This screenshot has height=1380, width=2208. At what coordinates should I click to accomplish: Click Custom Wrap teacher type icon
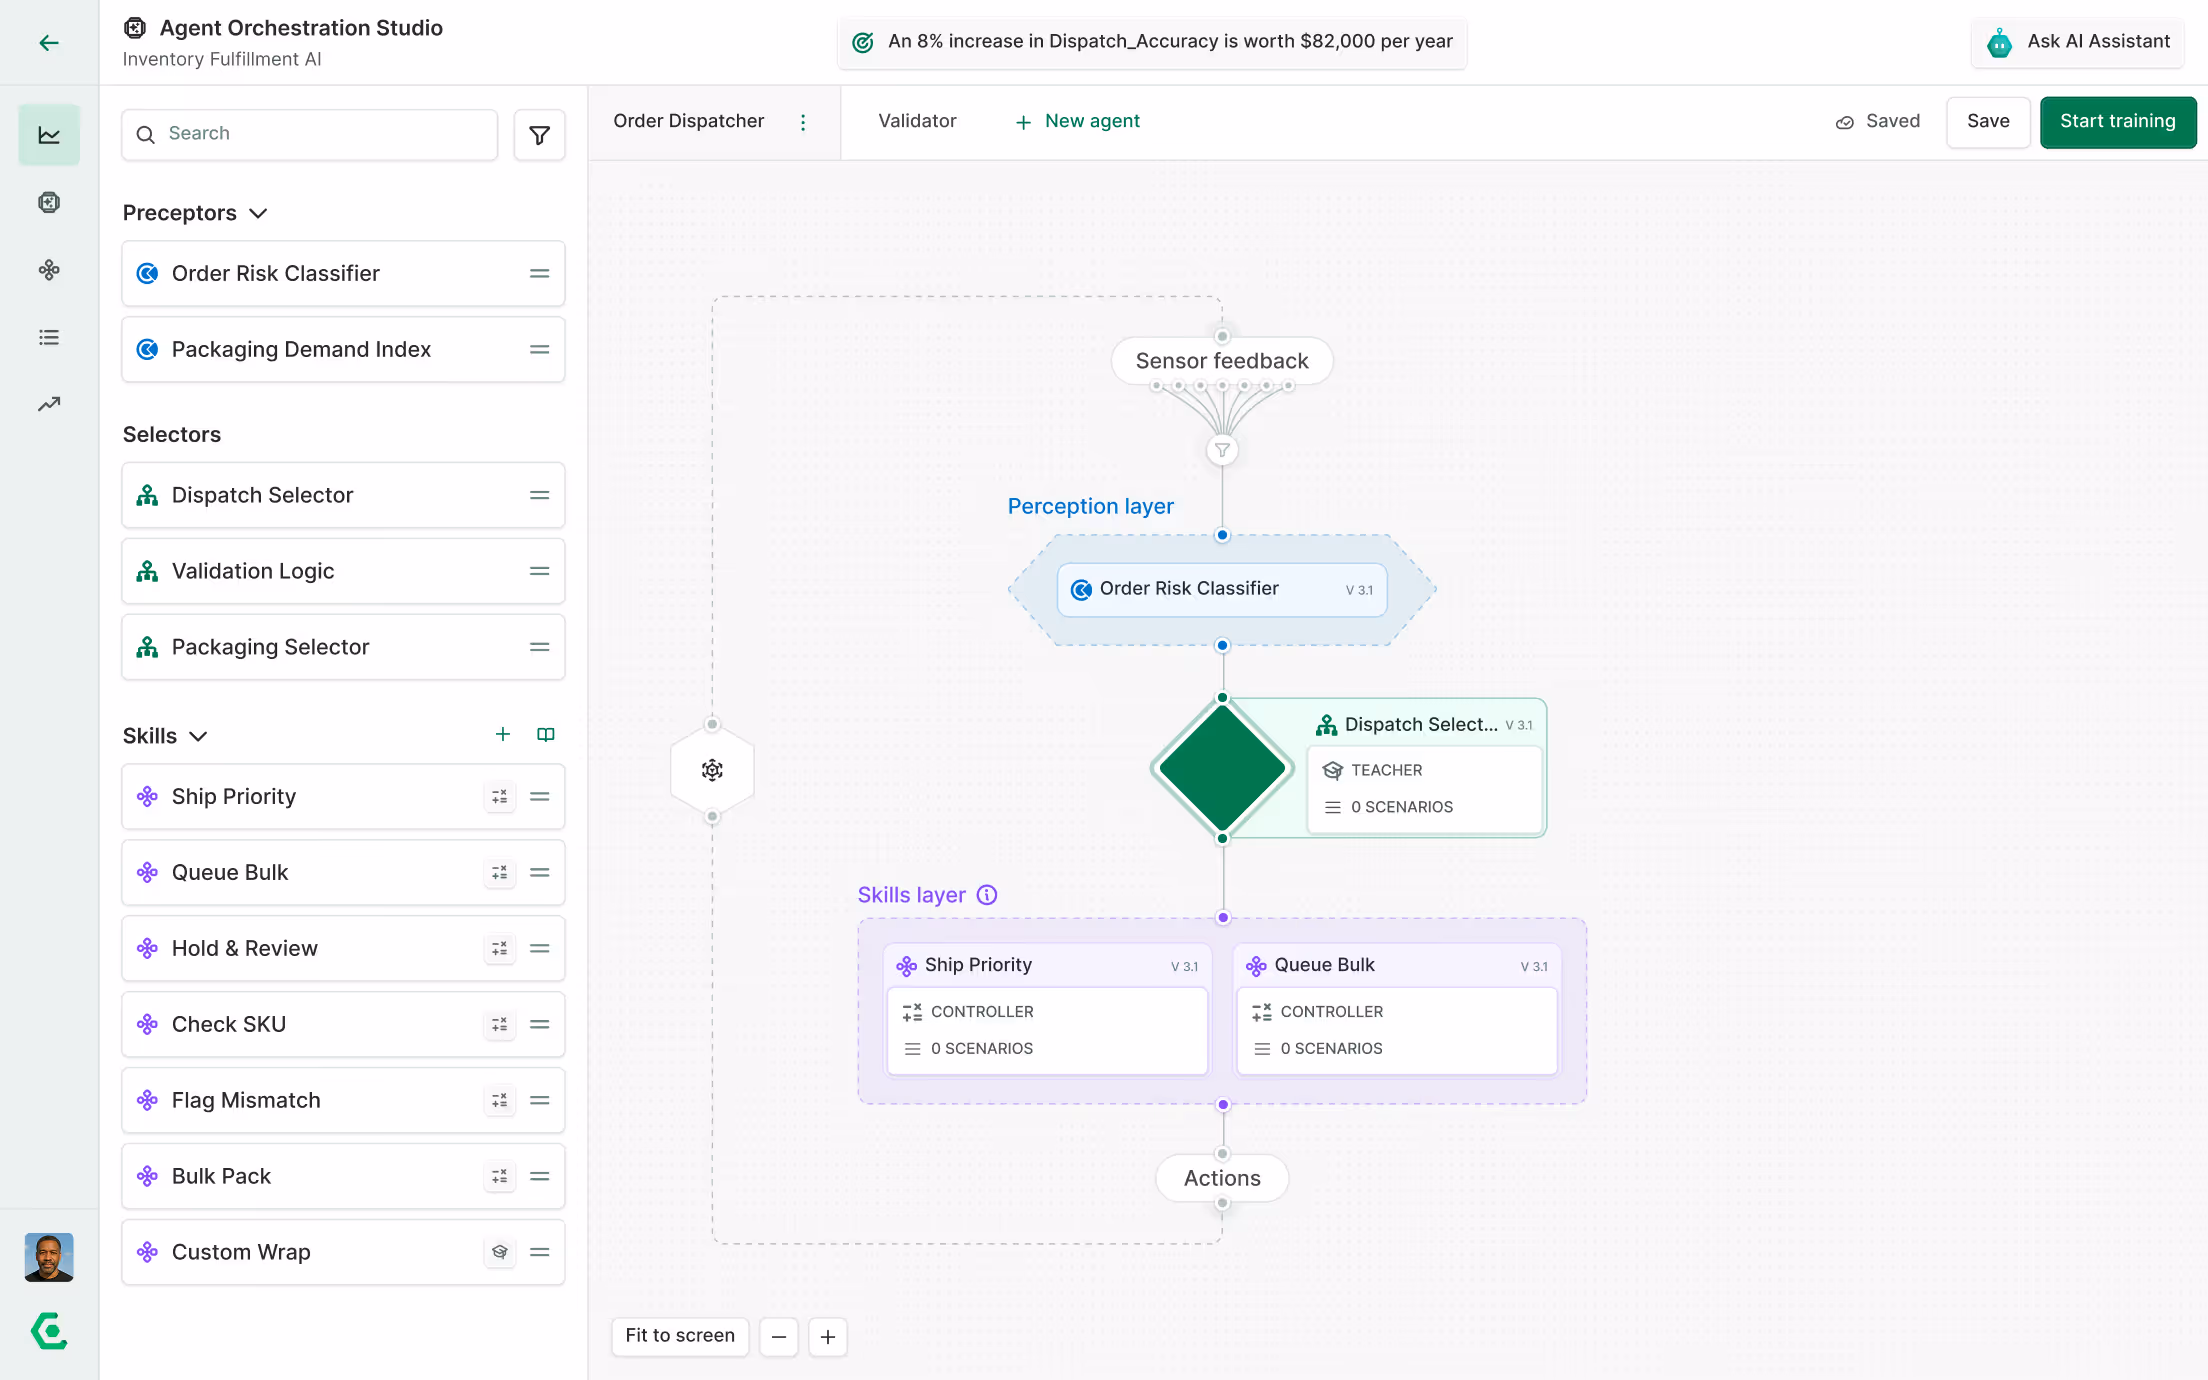tap(500, 1252)
